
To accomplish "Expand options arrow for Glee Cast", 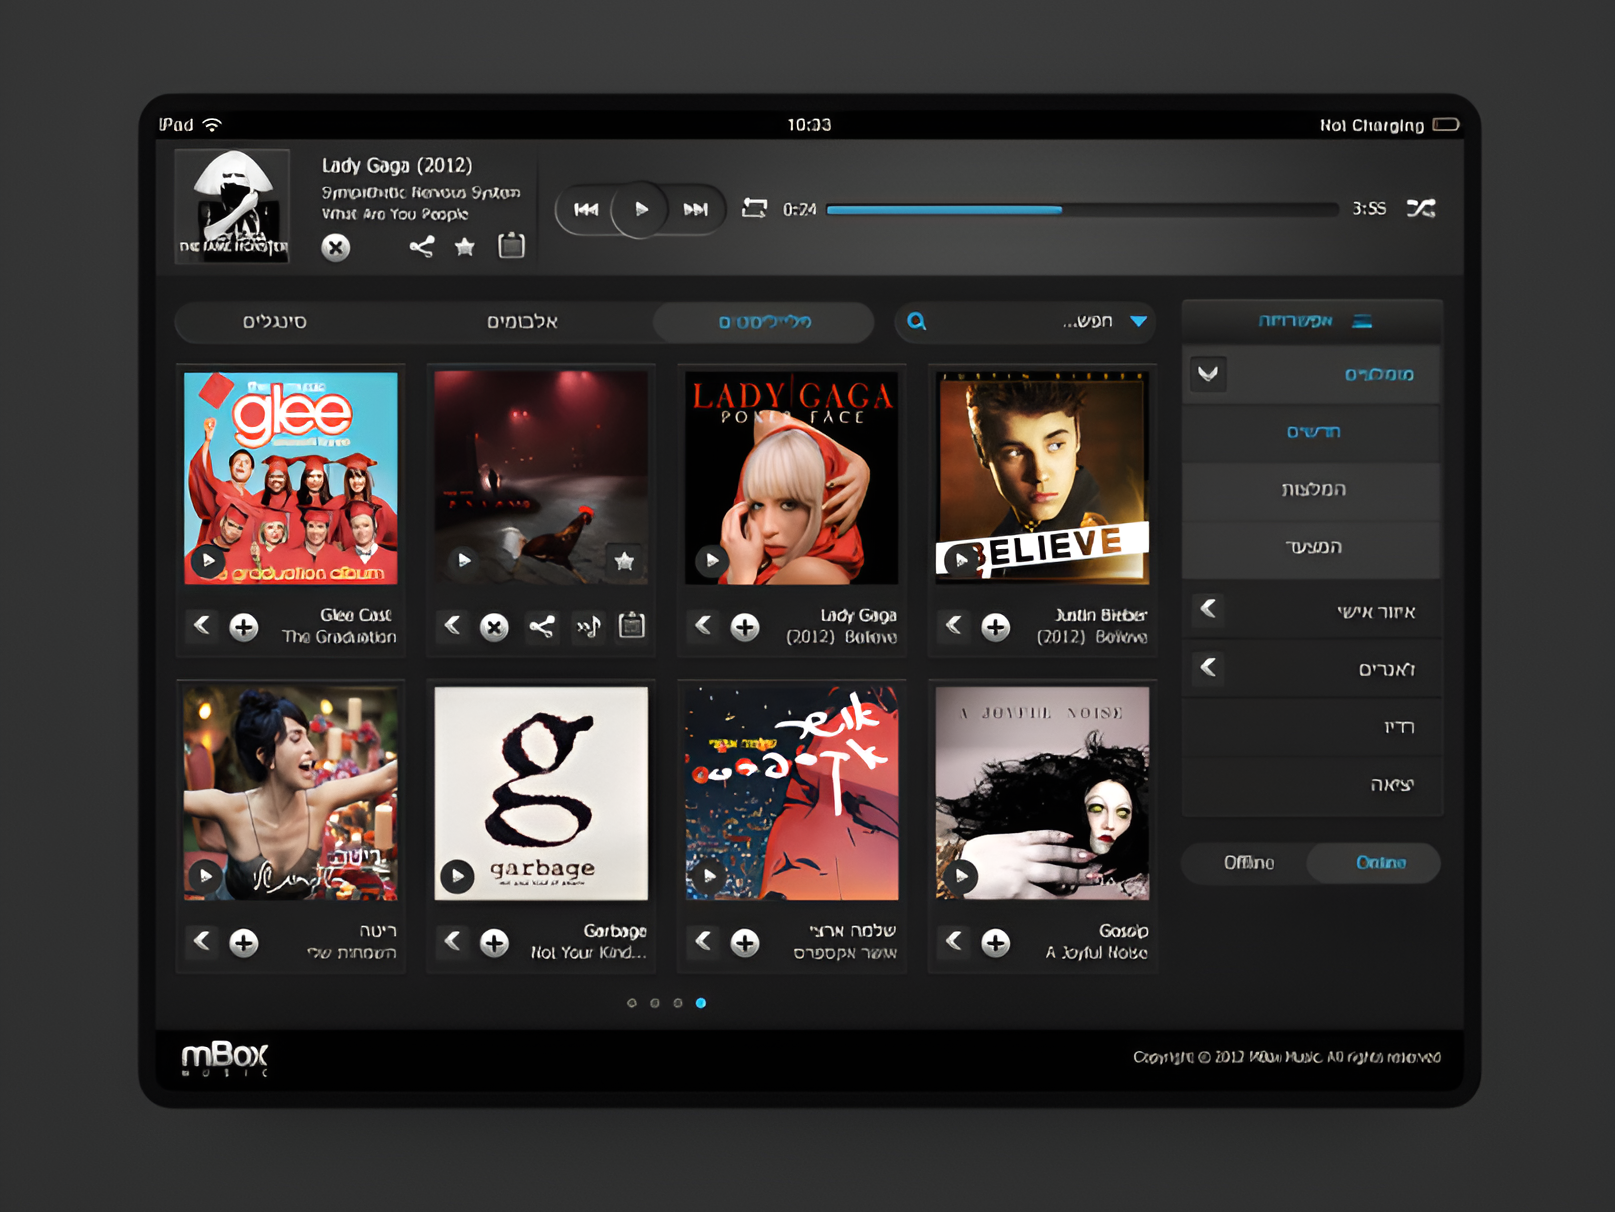I will (x=202, y=625).
